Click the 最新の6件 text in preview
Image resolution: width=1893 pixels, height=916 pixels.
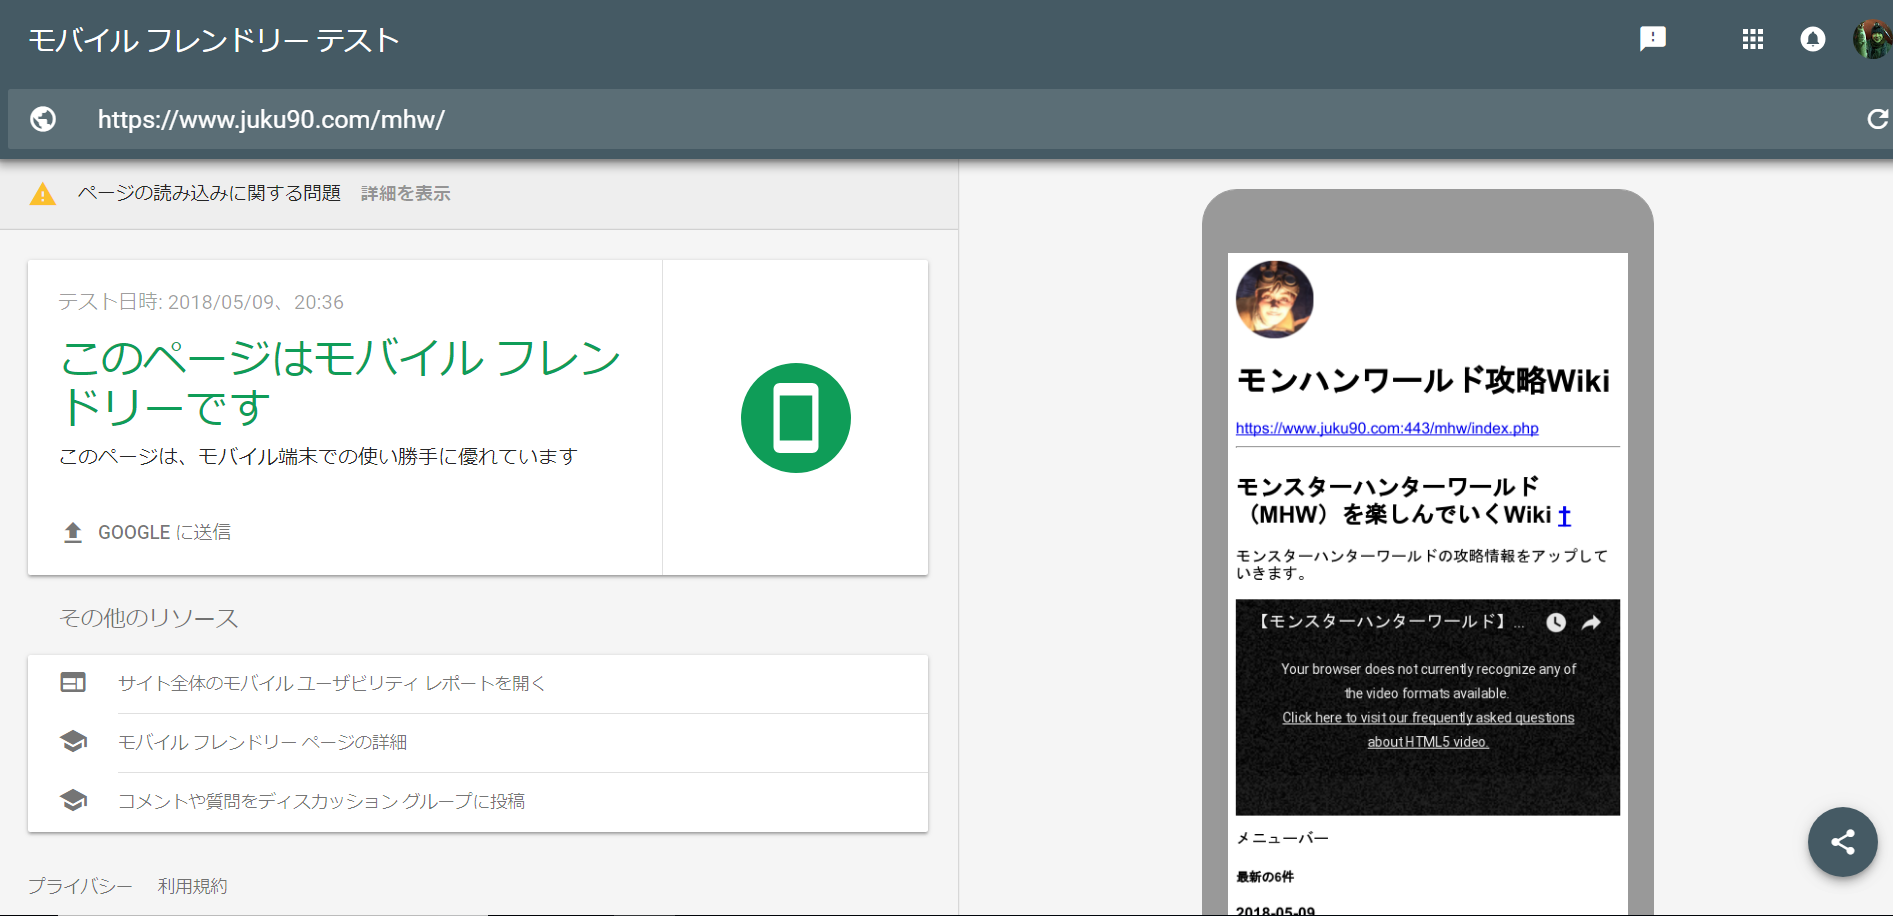click(1265, 877)
